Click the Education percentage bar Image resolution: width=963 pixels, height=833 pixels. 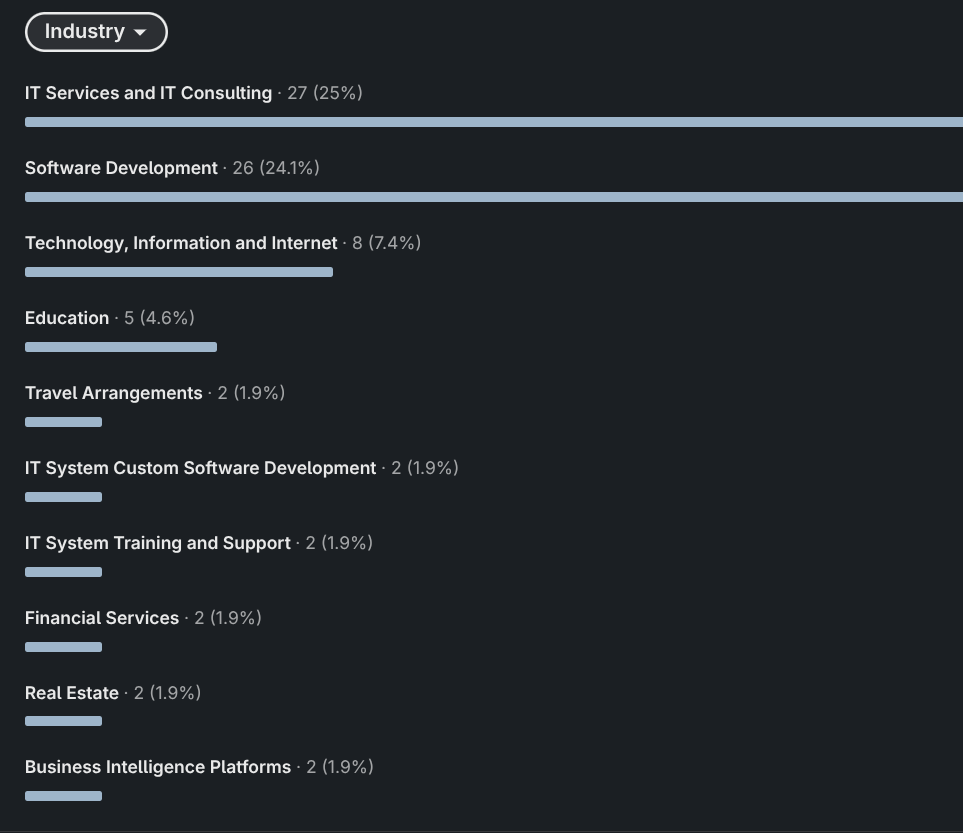121,347
